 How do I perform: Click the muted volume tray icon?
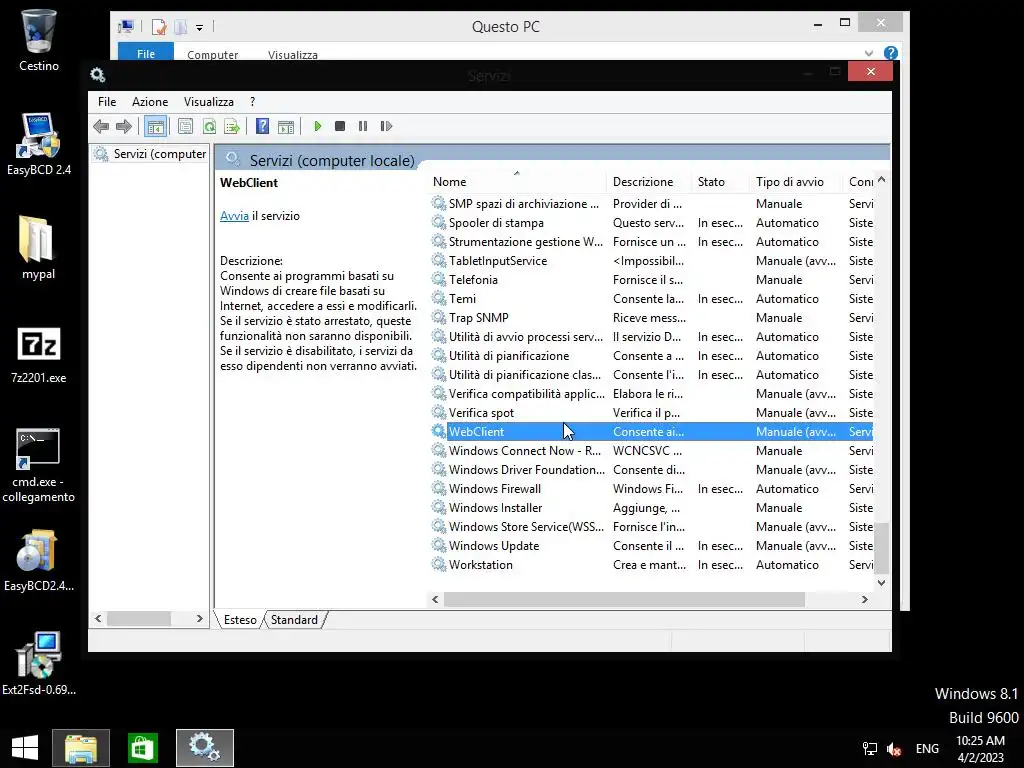(894, 749)
